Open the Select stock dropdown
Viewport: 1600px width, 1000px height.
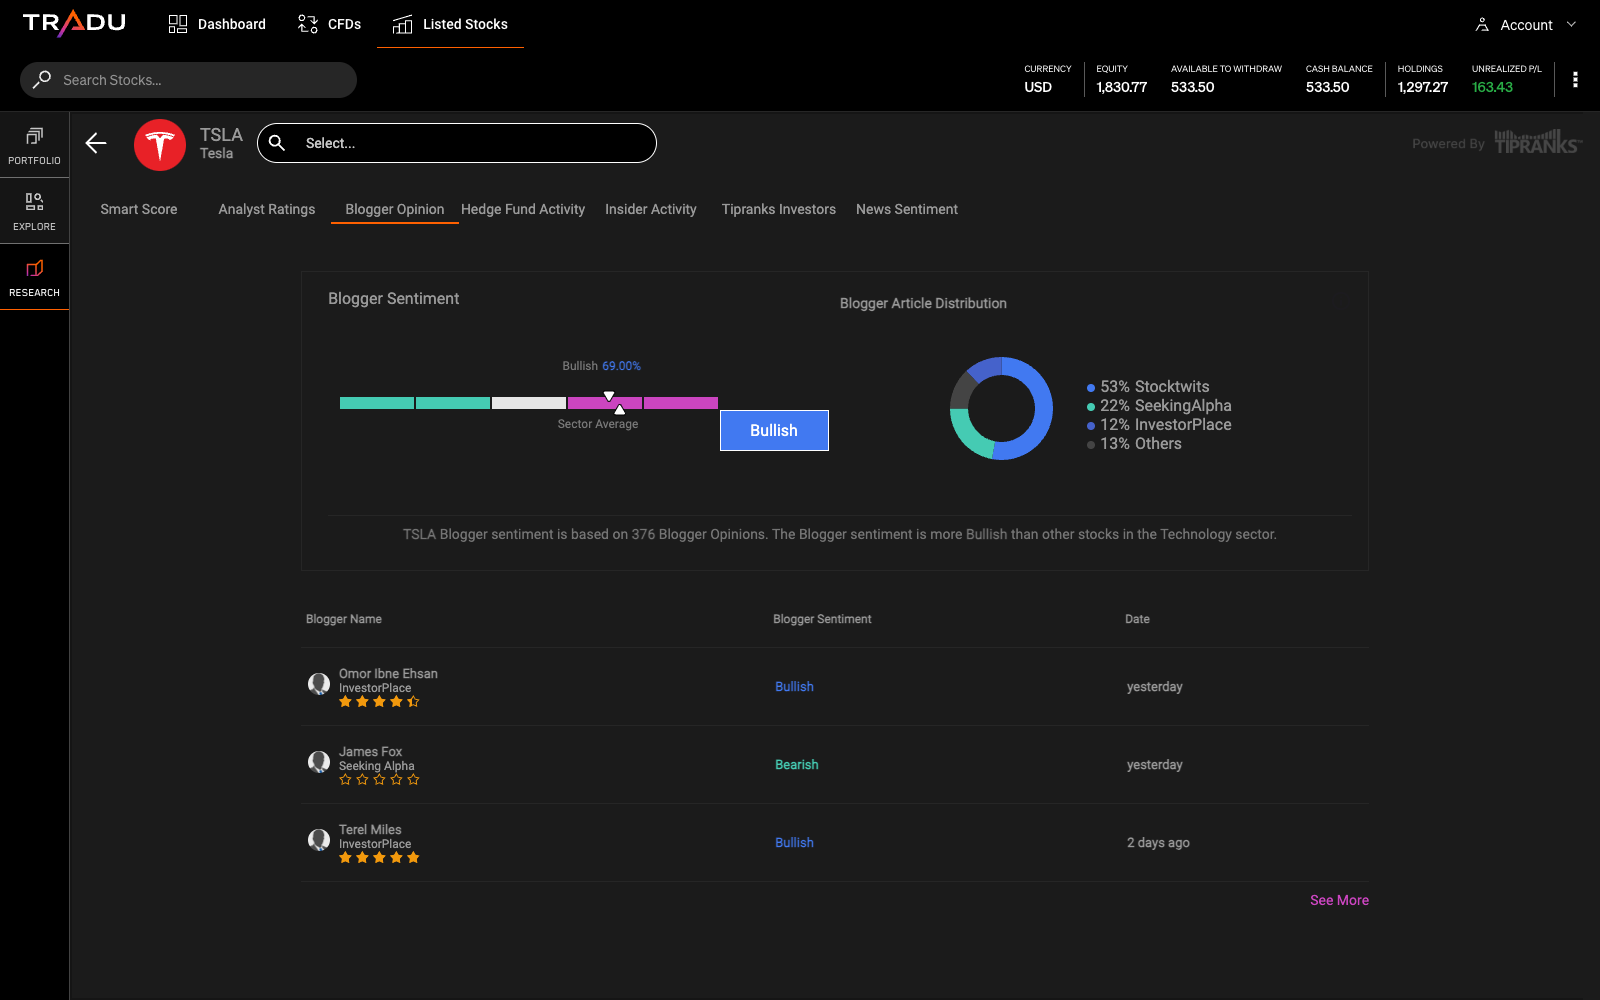[x=457, y=143]
